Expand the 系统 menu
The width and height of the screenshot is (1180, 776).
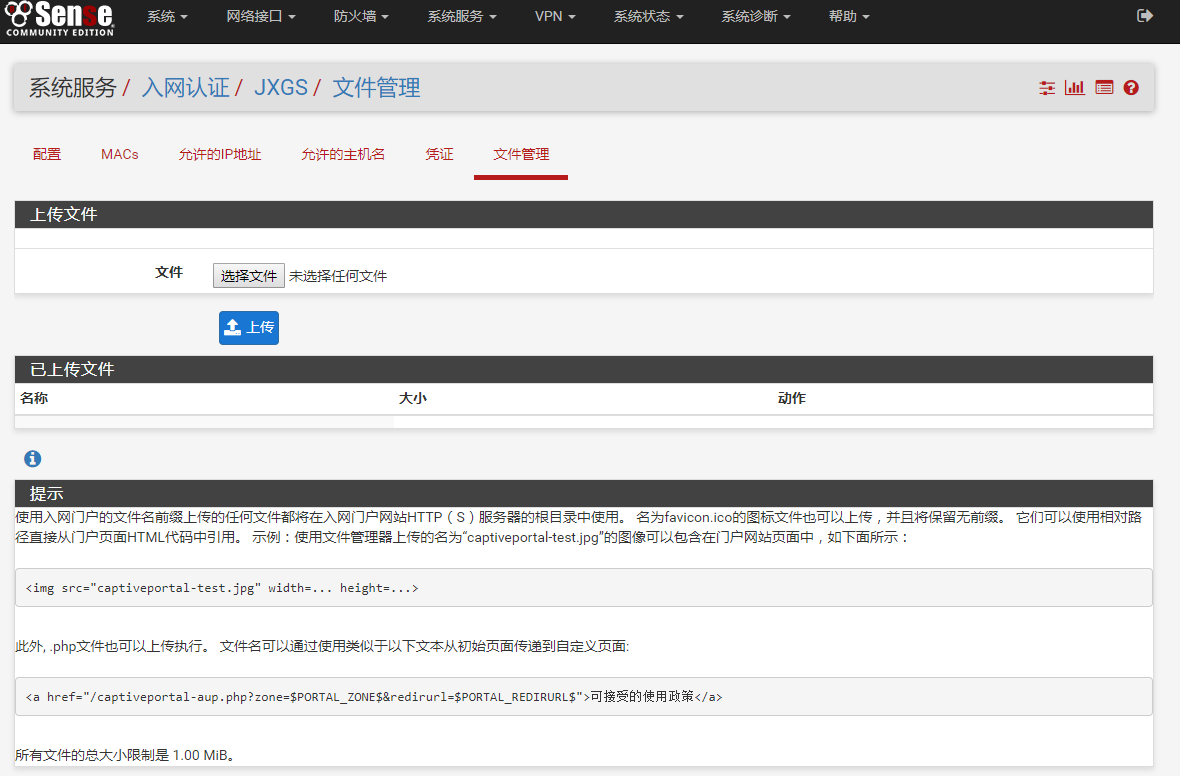point(167,17)
